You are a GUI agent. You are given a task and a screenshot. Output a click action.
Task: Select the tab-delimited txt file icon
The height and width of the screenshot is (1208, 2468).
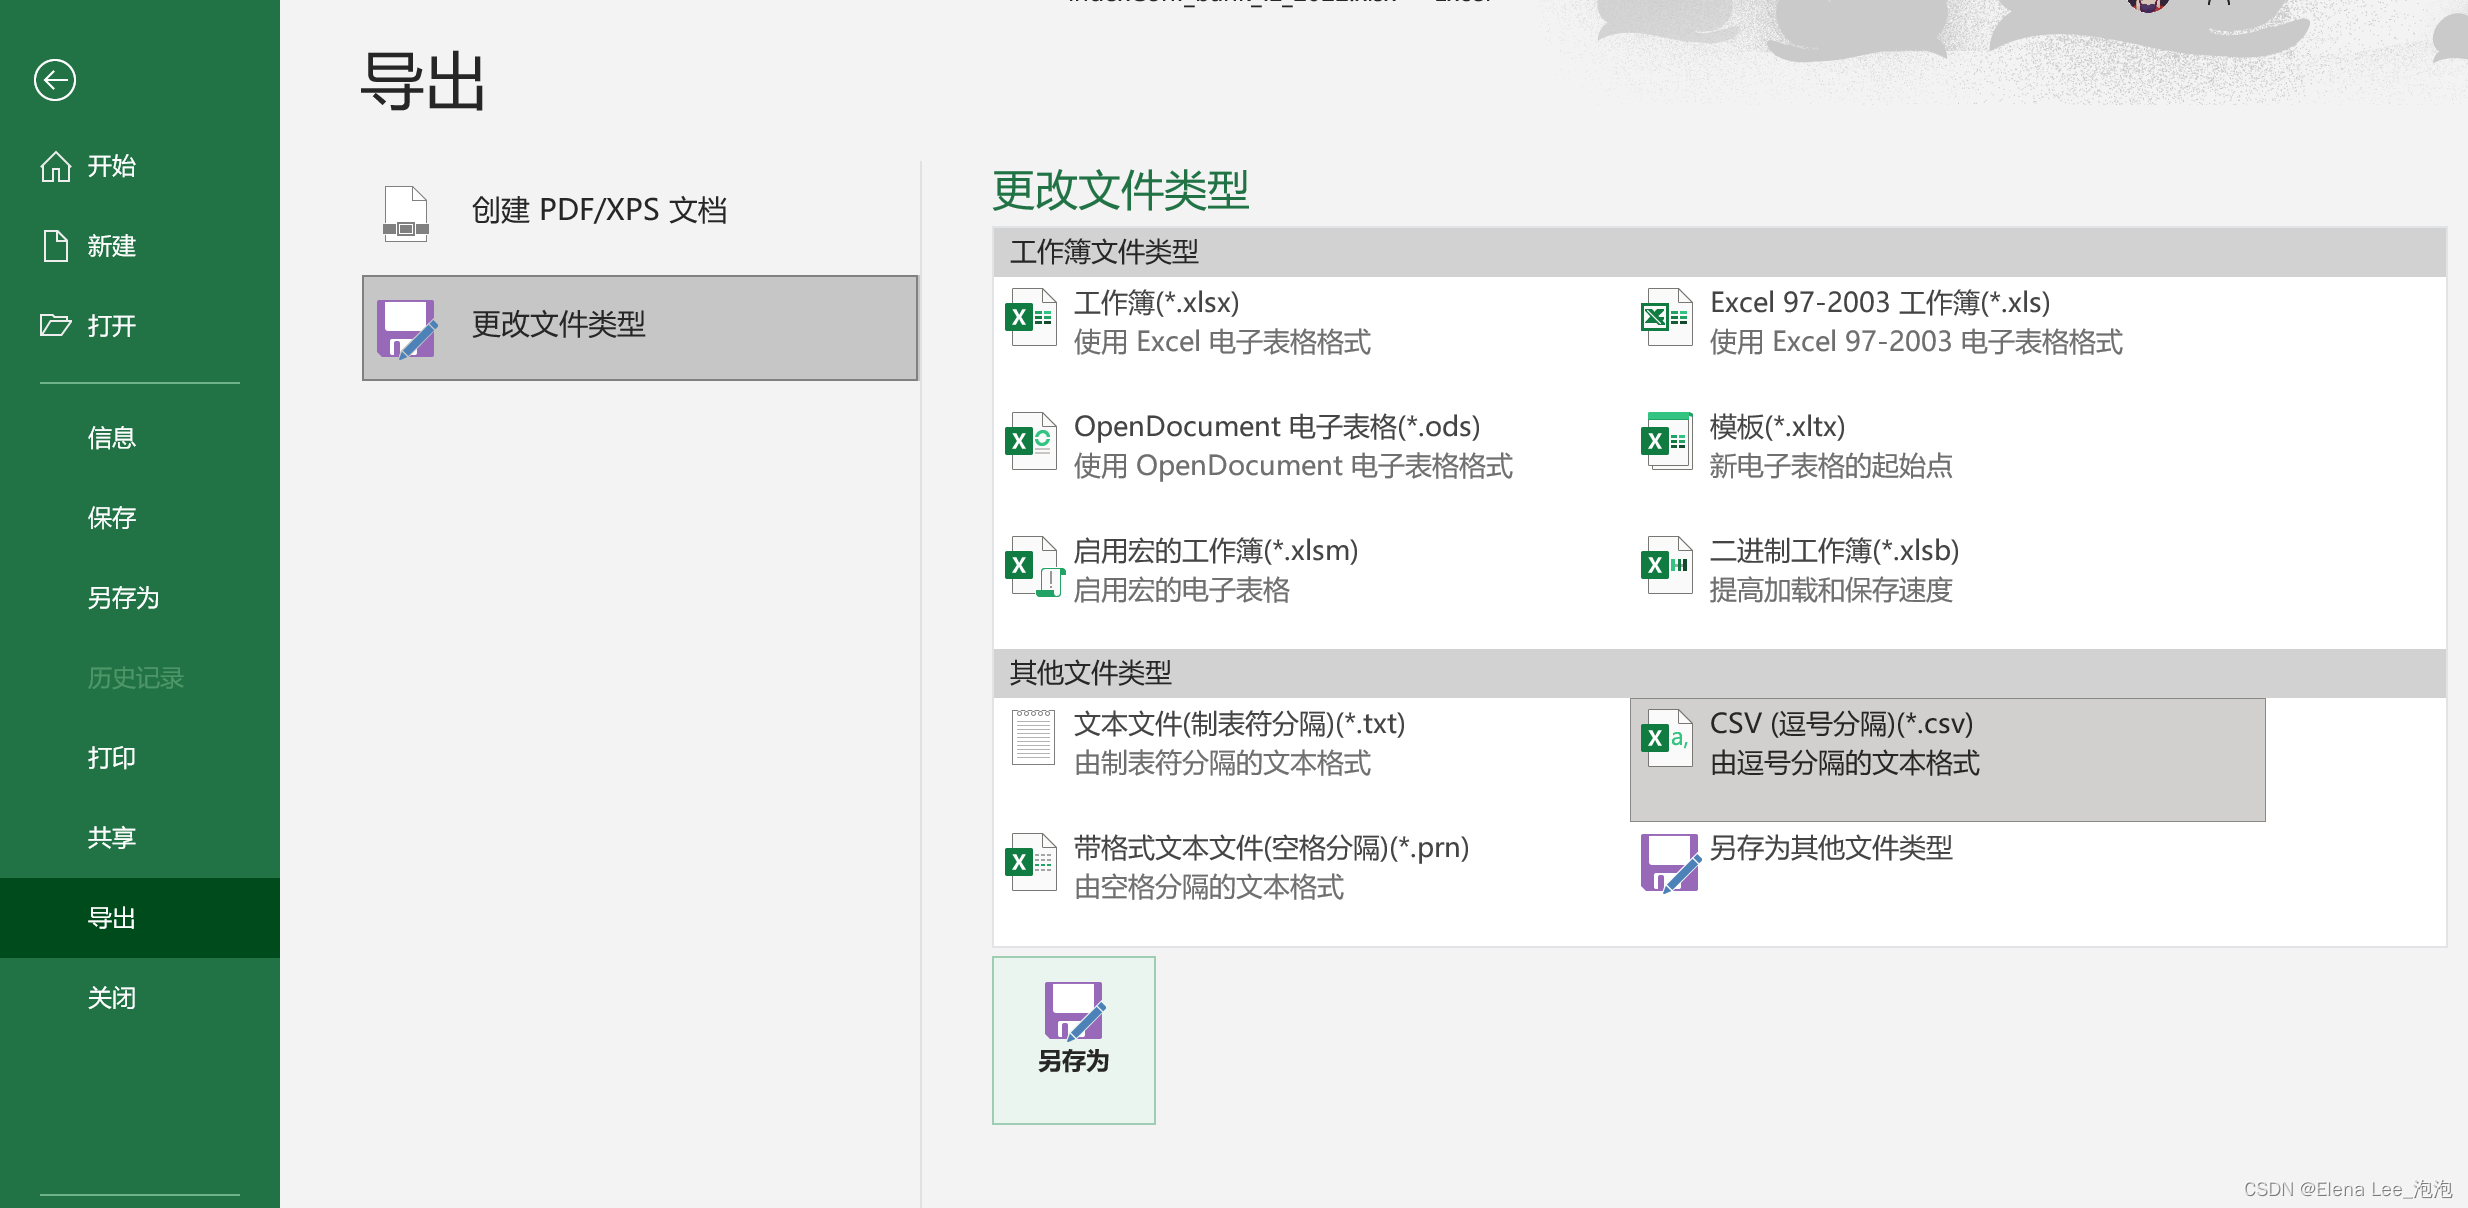(x=1032, y=738)
